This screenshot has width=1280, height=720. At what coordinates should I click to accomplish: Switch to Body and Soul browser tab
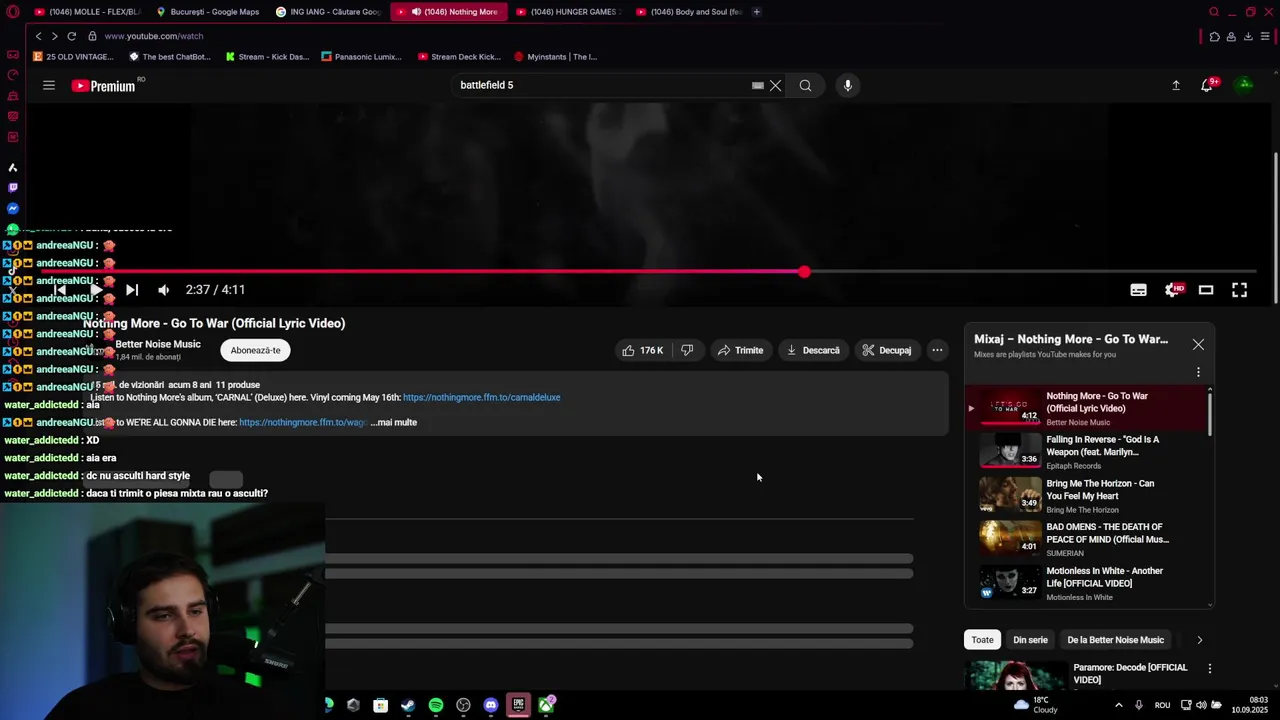click(688, 12)
